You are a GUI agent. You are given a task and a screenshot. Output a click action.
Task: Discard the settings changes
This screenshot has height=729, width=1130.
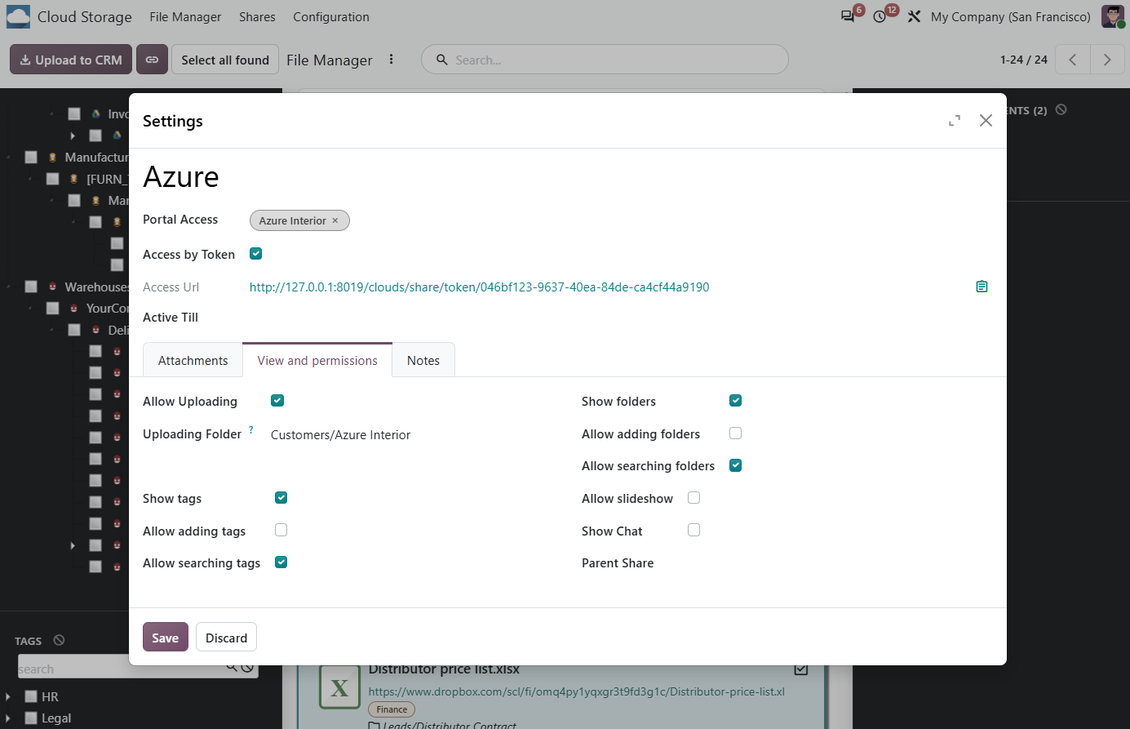226,638
